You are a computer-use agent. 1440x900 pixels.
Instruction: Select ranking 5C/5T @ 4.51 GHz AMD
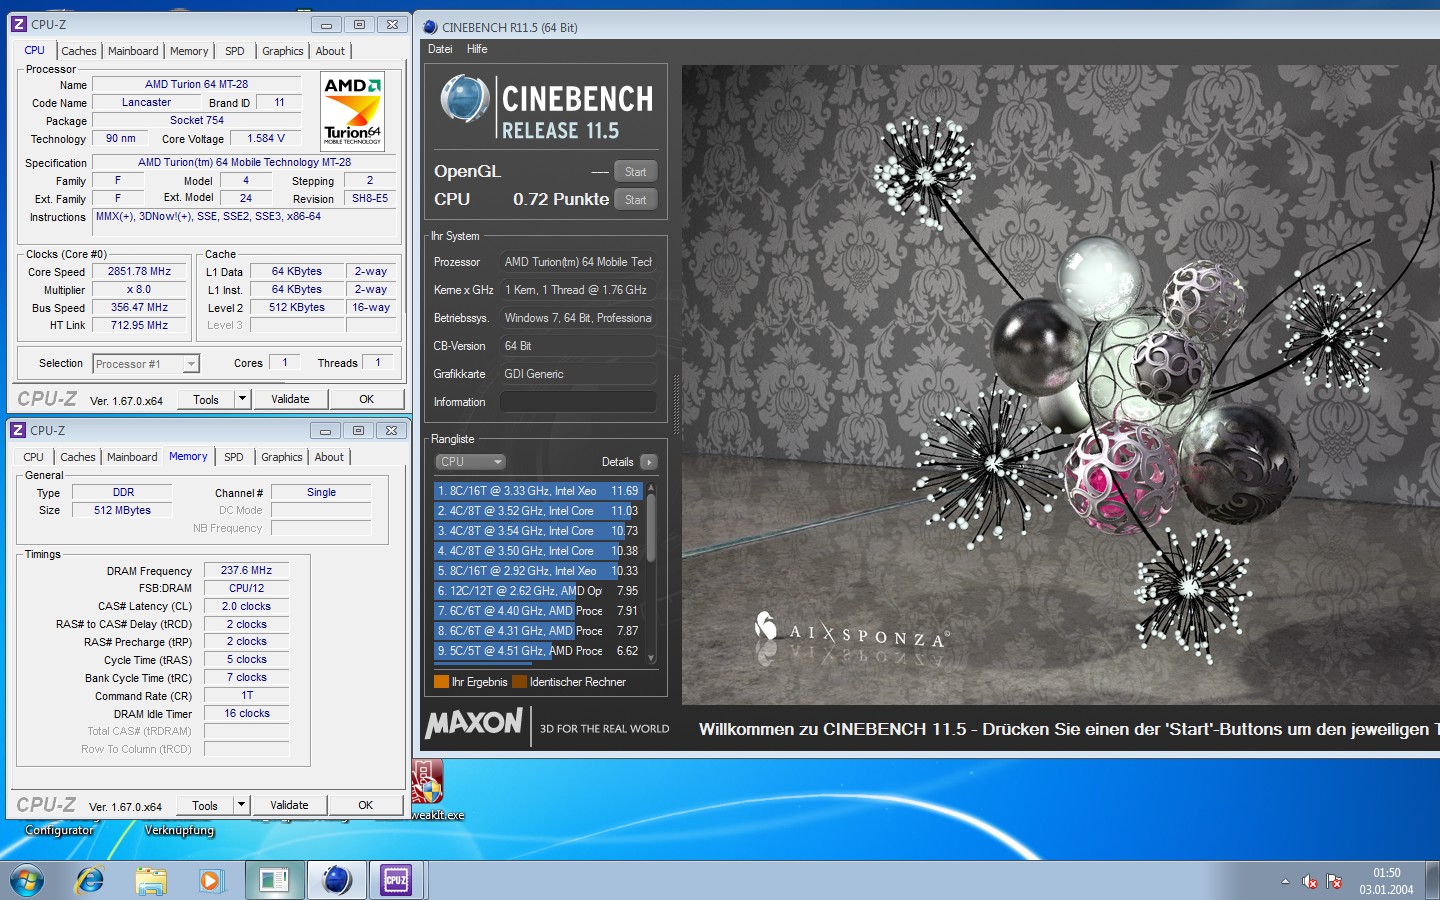click(538, 651)
